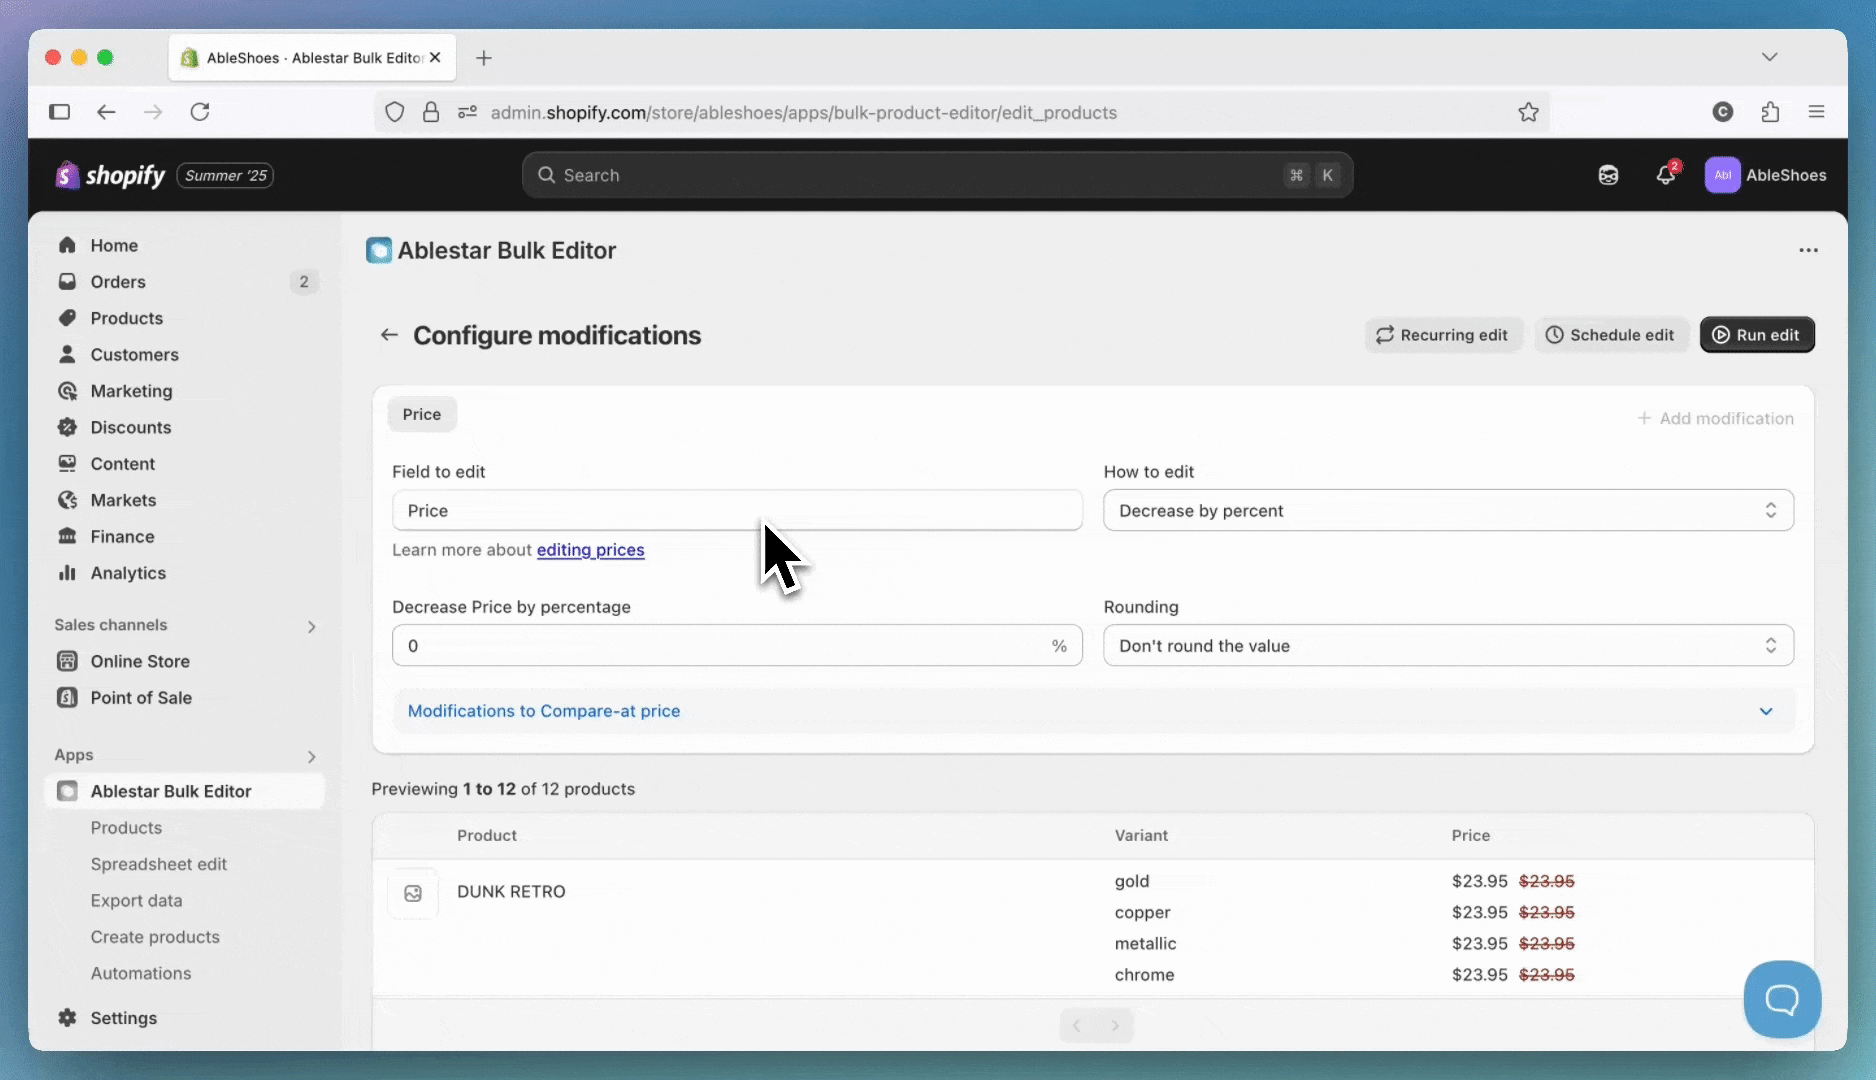Image resolution: width=1876 pixels, height=1080 pixels.
Task: Focus the Shopify Search bar
Action: [x=937, y=175]
